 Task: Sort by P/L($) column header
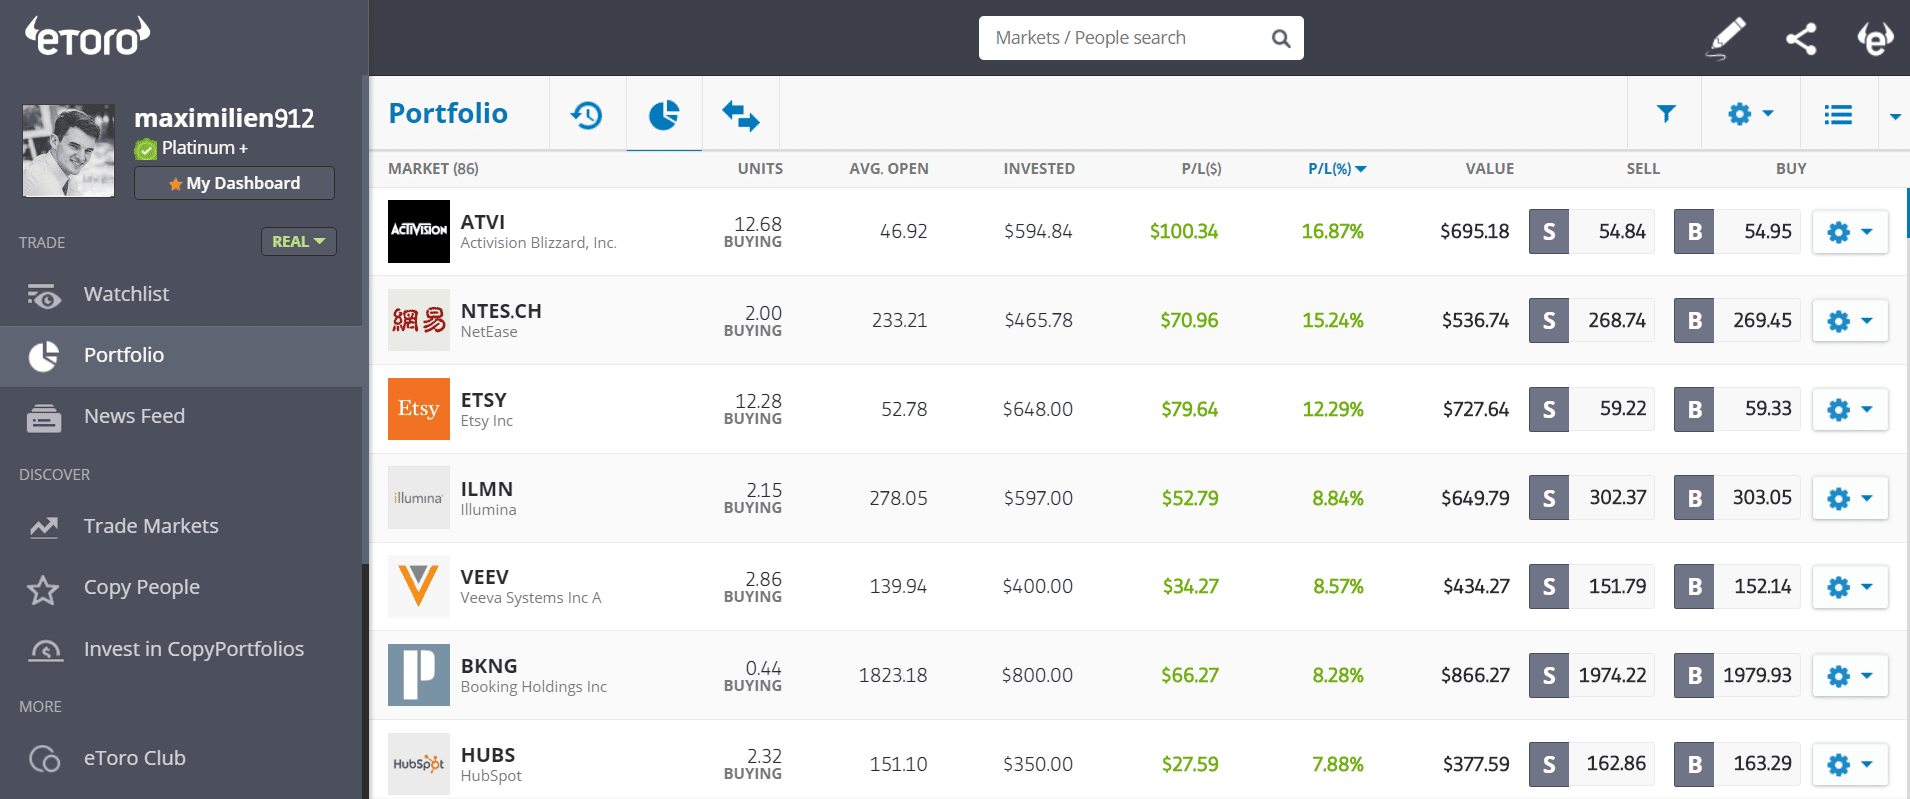[1201, 169]
